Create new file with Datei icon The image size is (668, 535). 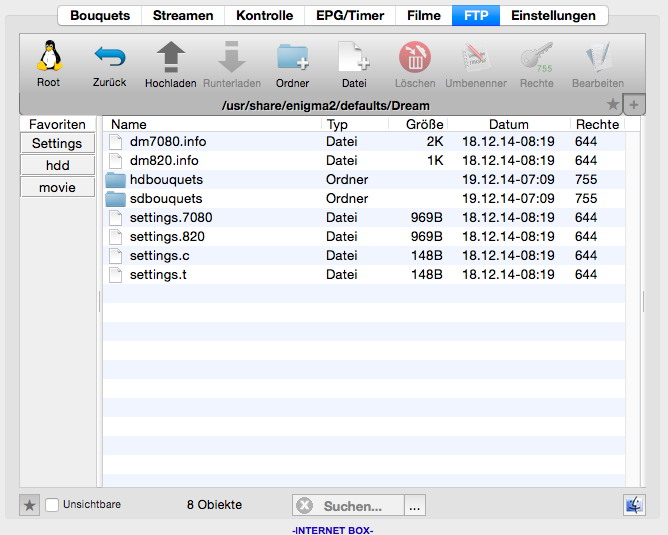(353, 57)
